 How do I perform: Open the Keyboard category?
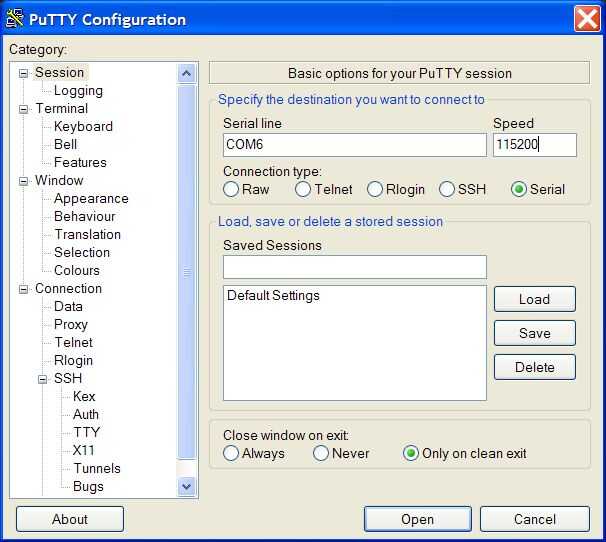pyautogui.click(x=83, y=126)
